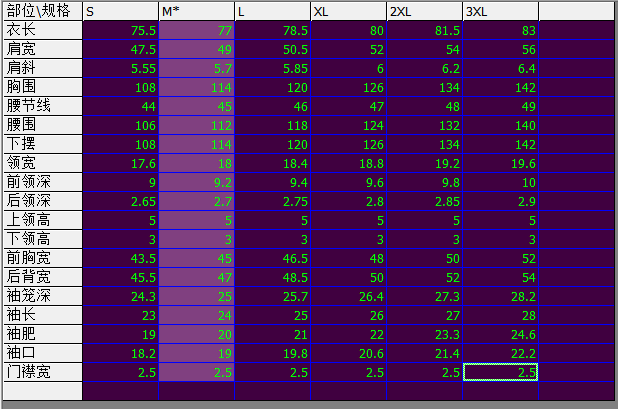Select the 袖肥 row header
Image resolution: width=618 pixels, height=409 pixels.
pyautogui.click(x=43, y=334)
